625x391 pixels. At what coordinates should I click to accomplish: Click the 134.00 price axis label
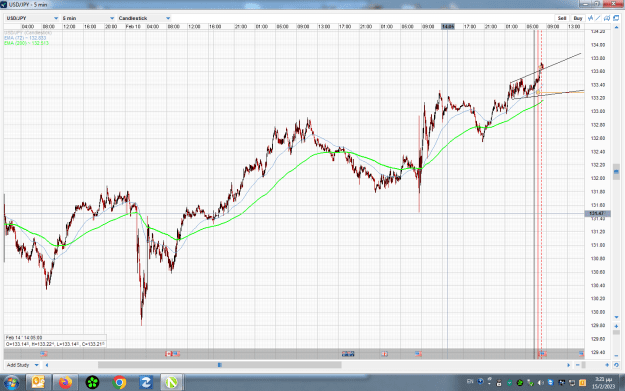pyautogui.click(x=598, y=45)
